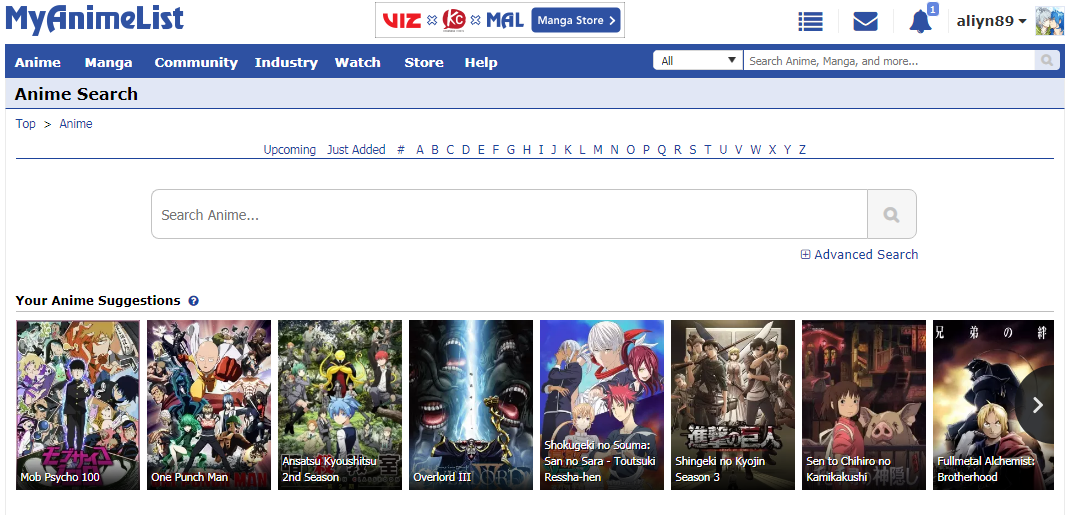Open the All search category dropdown
Screen dimensions: 1081x515
[x=698, y=61]
